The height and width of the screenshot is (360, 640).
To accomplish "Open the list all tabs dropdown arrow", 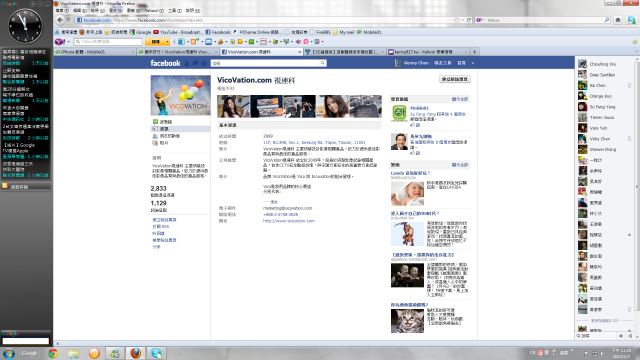I will click(636, 52).
